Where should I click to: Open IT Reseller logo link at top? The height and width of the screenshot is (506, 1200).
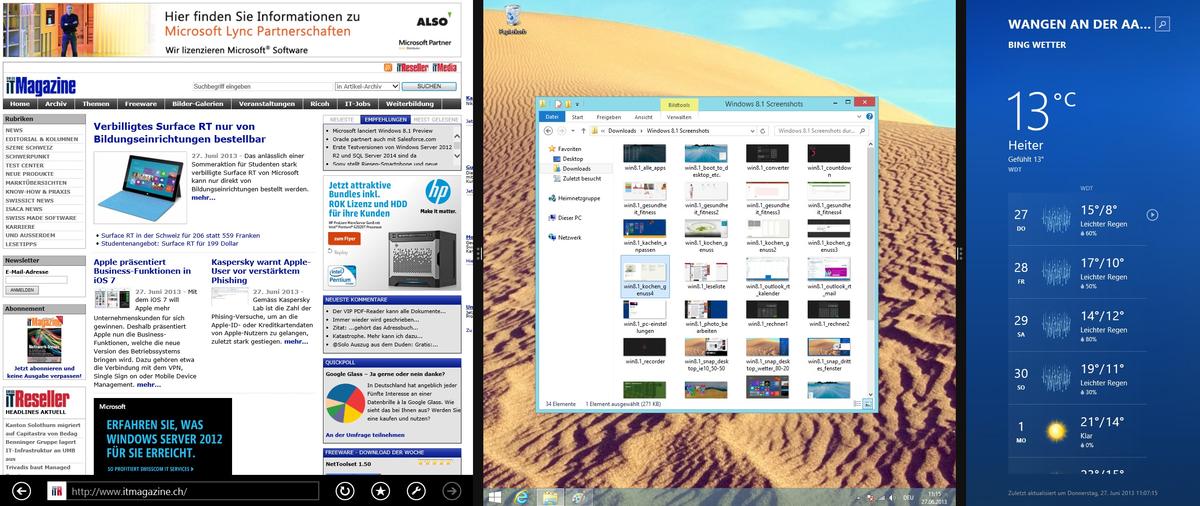click(x=412, y=67)
